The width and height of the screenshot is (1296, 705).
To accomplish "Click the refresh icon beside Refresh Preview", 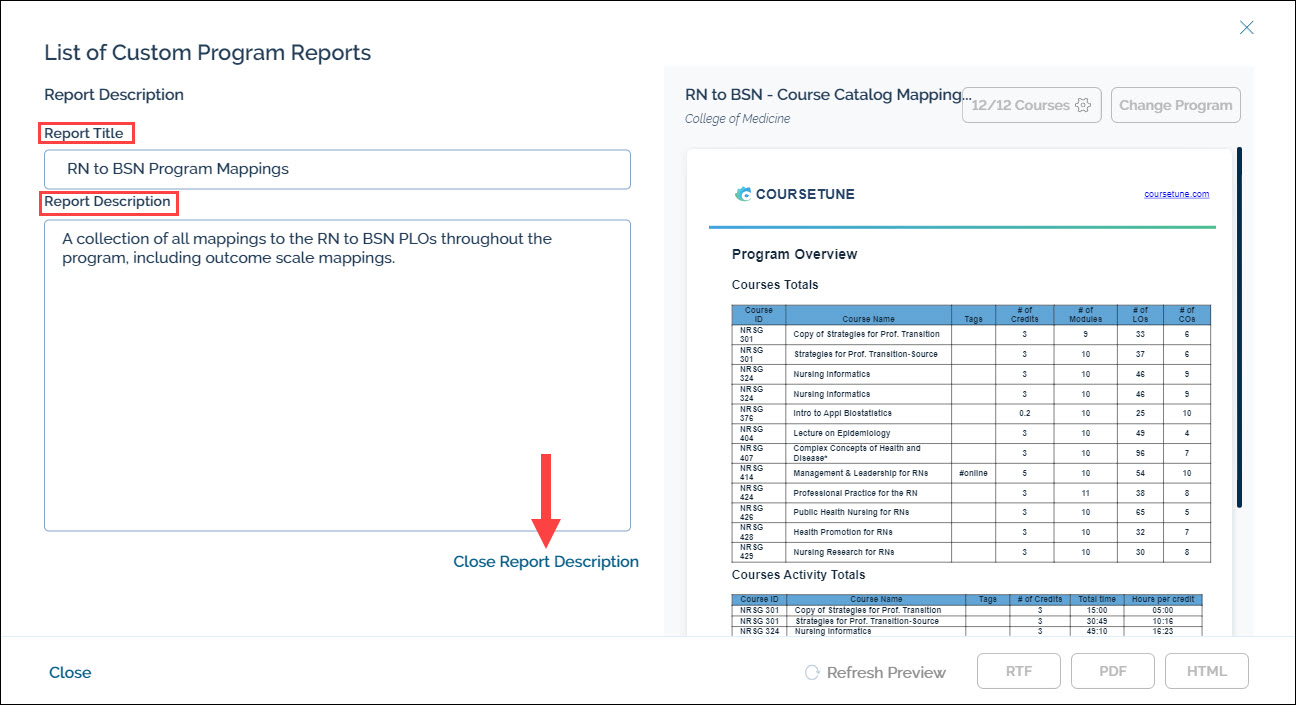I will coord(813,673).
